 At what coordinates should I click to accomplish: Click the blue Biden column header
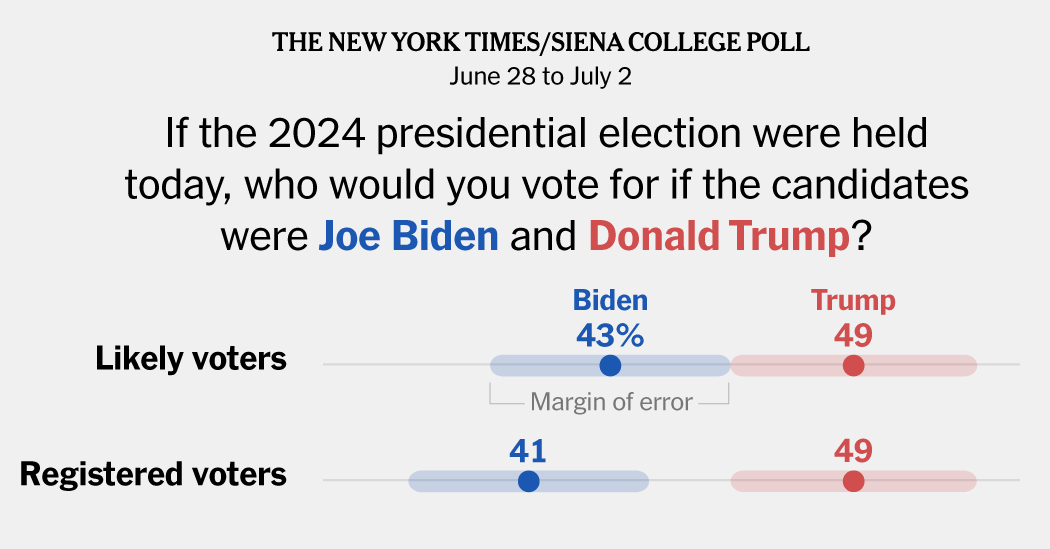pyautogui.click(x=610, y=301)
